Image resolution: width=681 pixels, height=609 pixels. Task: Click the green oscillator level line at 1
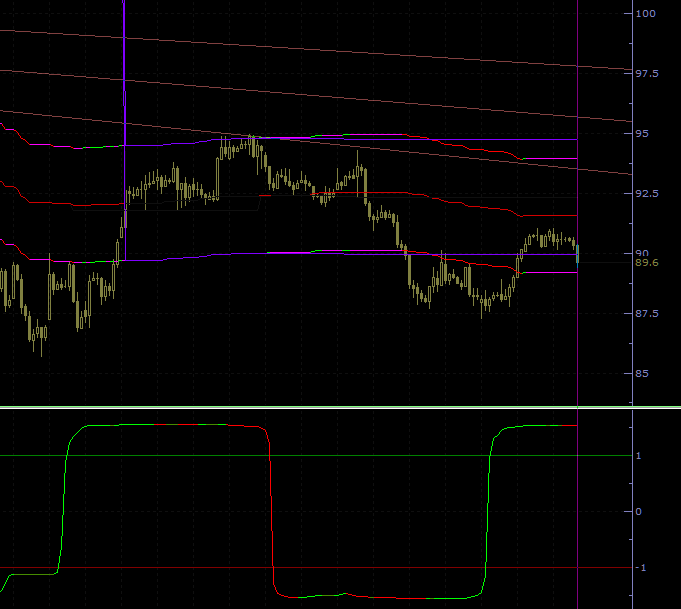click(x=316, y=456)
